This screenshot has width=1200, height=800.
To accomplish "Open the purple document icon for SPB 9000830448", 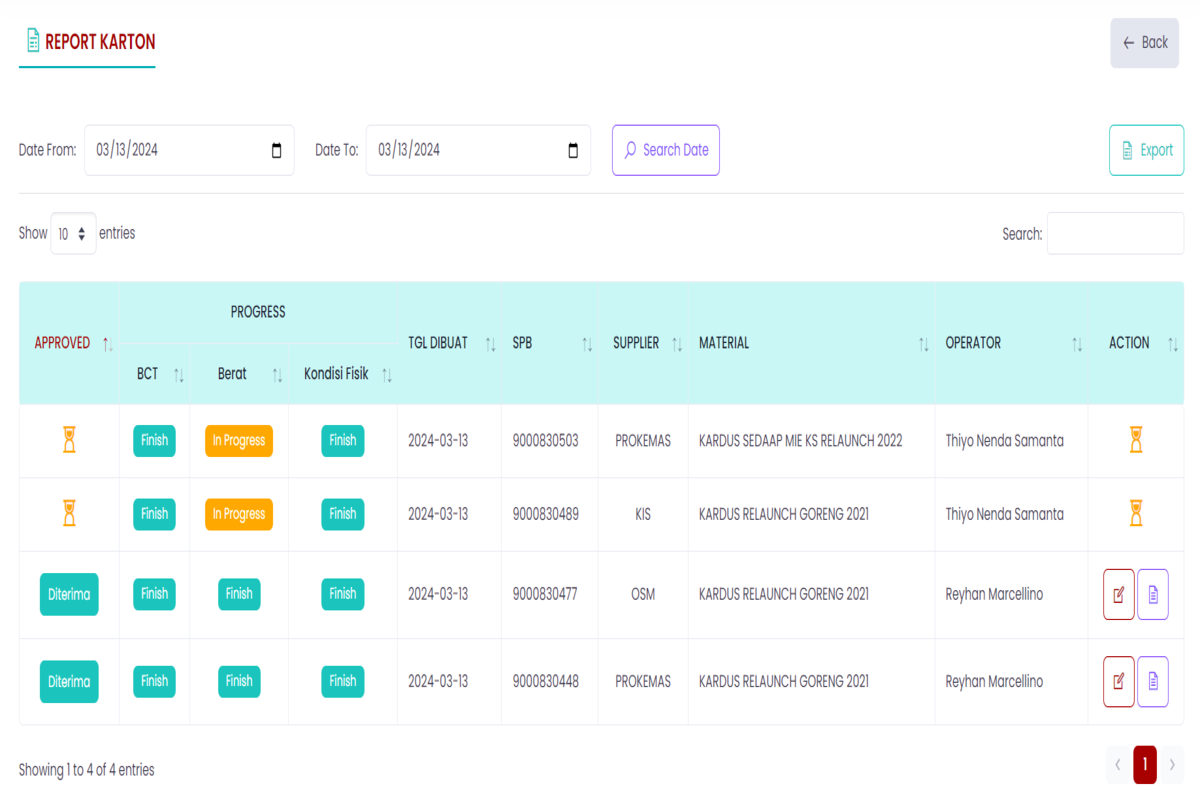I will [x=1153, y=682].
